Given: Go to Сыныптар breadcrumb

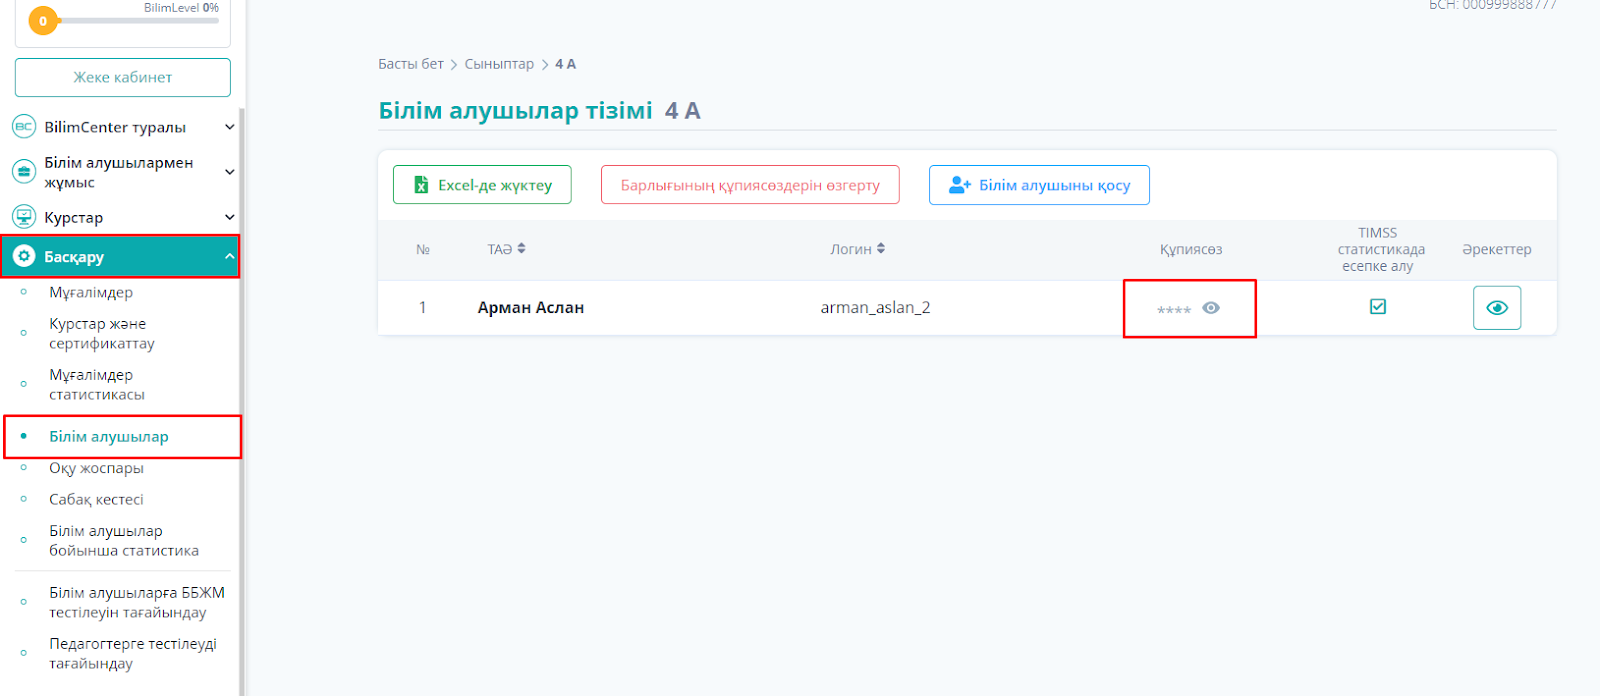Looking at the screenshot, I should pyautogui.click(x=499, y=64).
